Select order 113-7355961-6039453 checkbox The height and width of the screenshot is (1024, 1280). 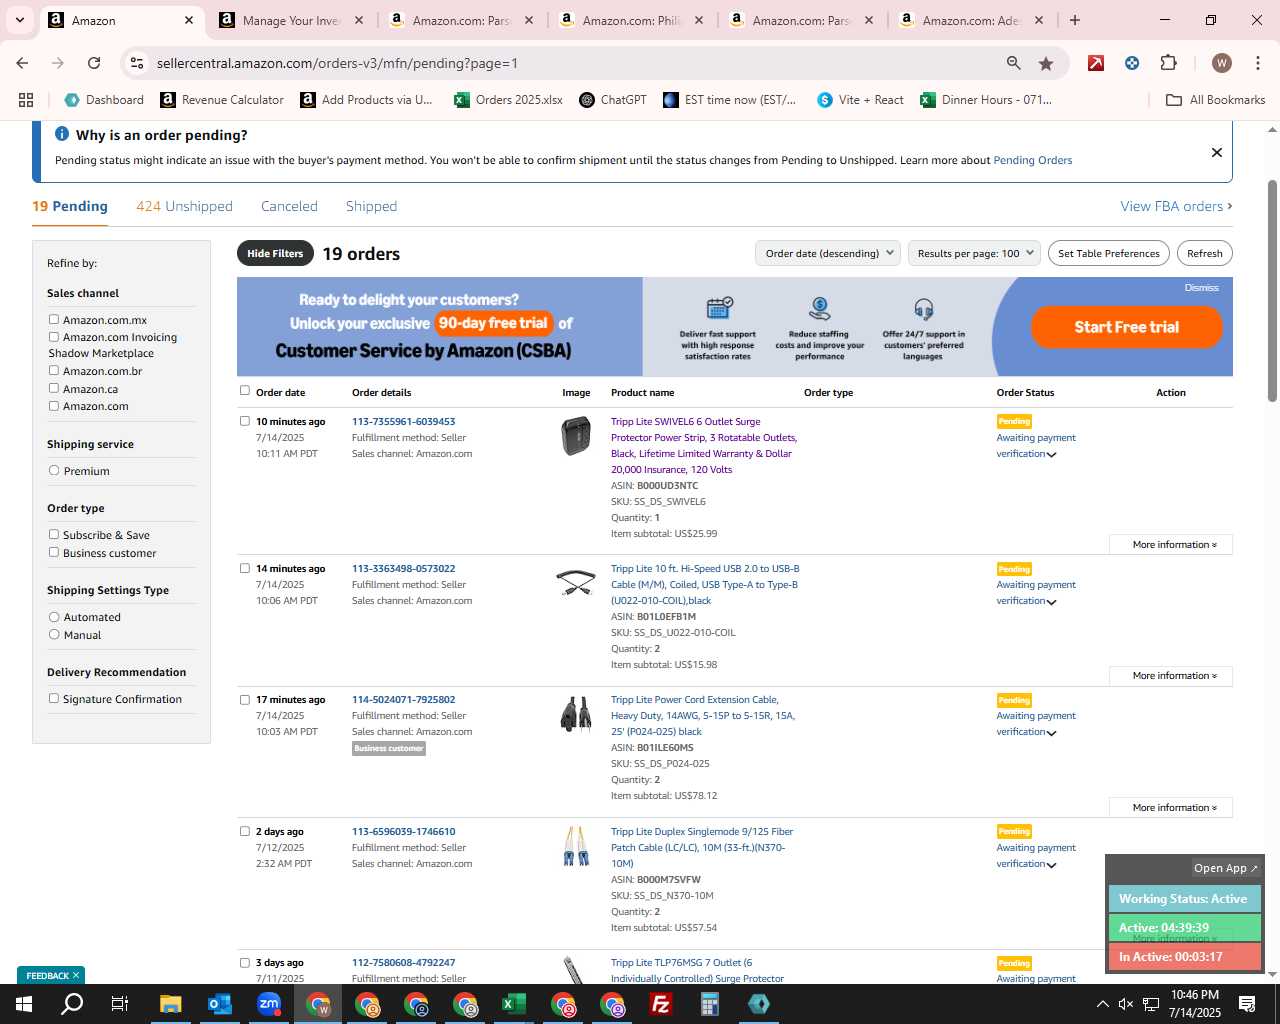click(x=245, y=421)
